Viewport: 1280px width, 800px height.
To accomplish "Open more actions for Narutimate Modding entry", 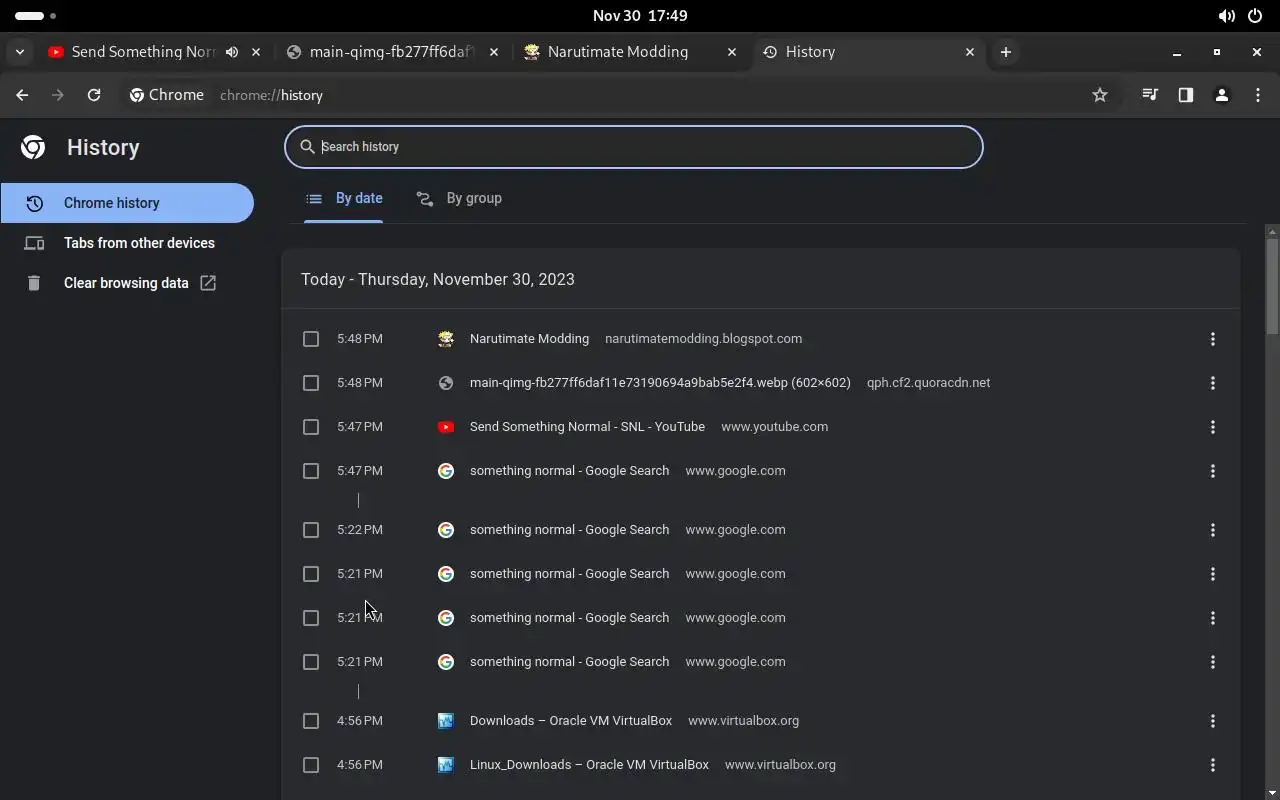I will point(1213,339).
